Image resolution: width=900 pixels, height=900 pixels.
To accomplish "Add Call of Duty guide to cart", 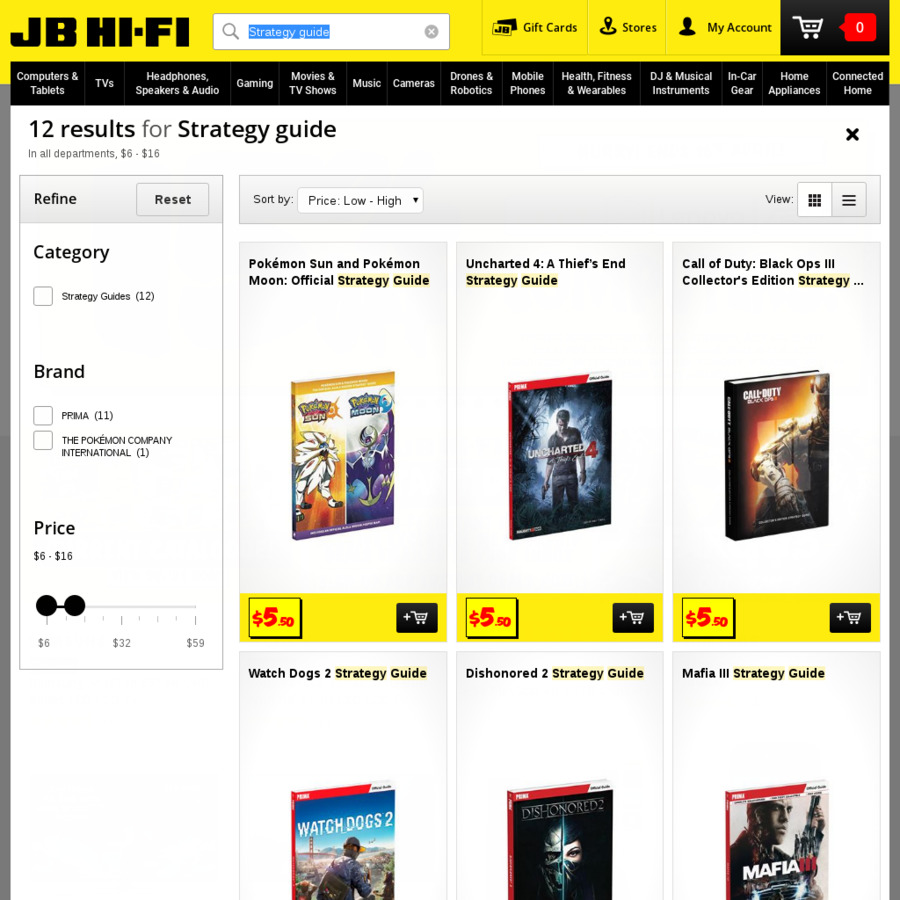I will 849,618.
